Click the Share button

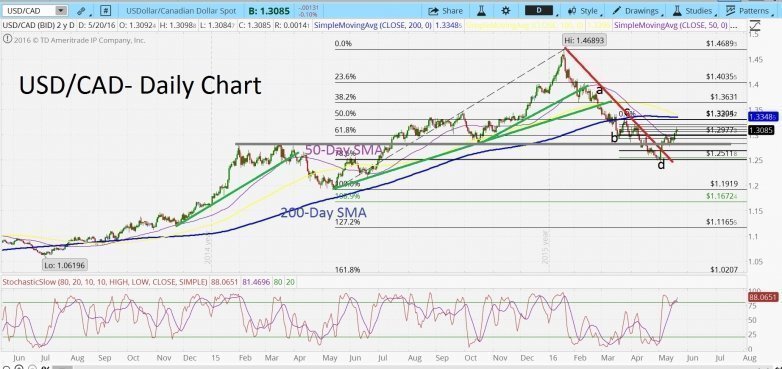[x=445, y=10]
